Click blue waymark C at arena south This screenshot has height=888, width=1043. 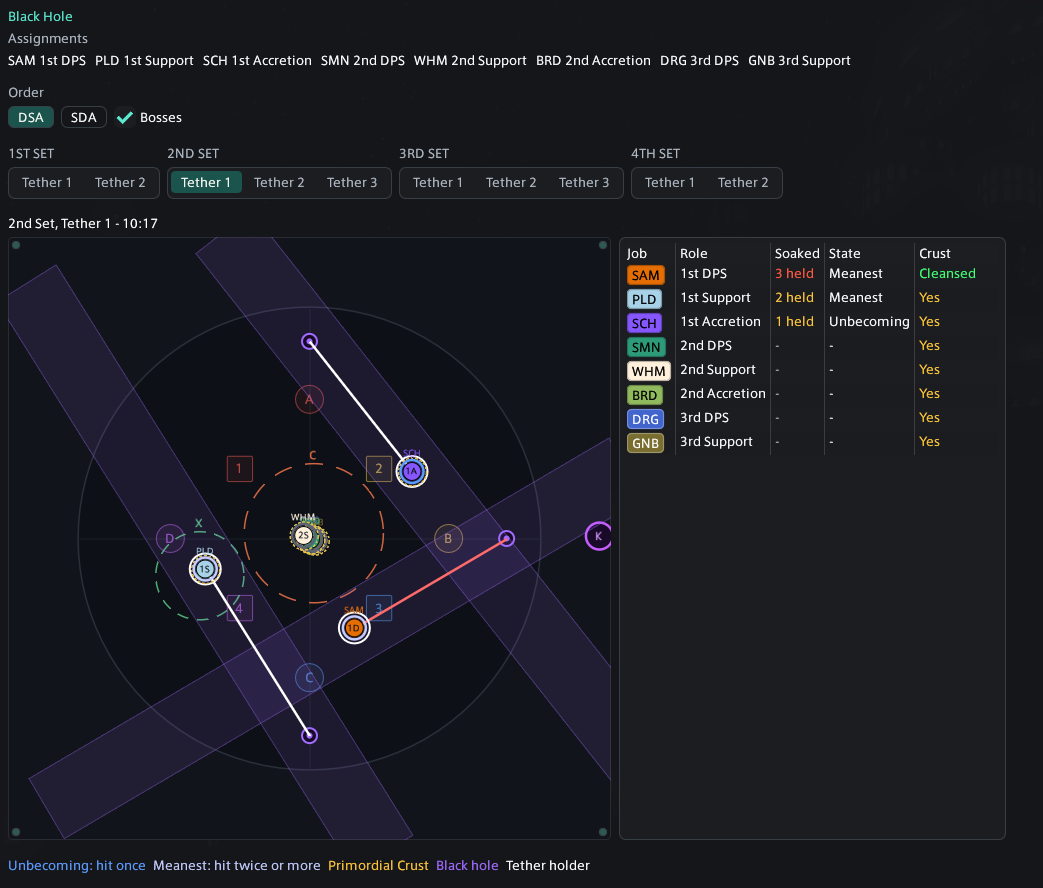[309, 677]
